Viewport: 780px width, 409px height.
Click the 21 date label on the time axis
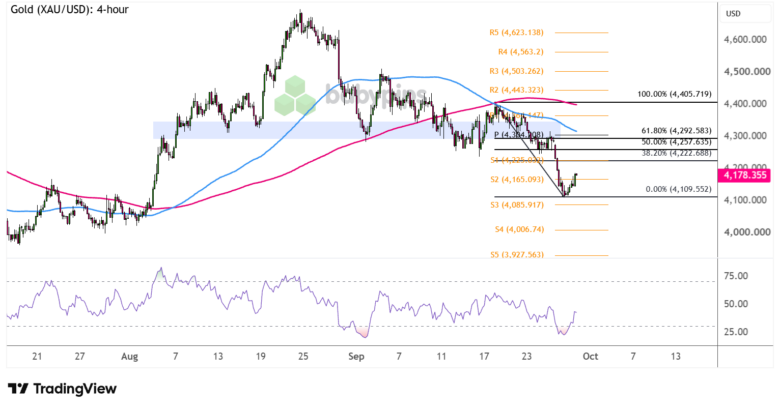(x=37, y=356)
